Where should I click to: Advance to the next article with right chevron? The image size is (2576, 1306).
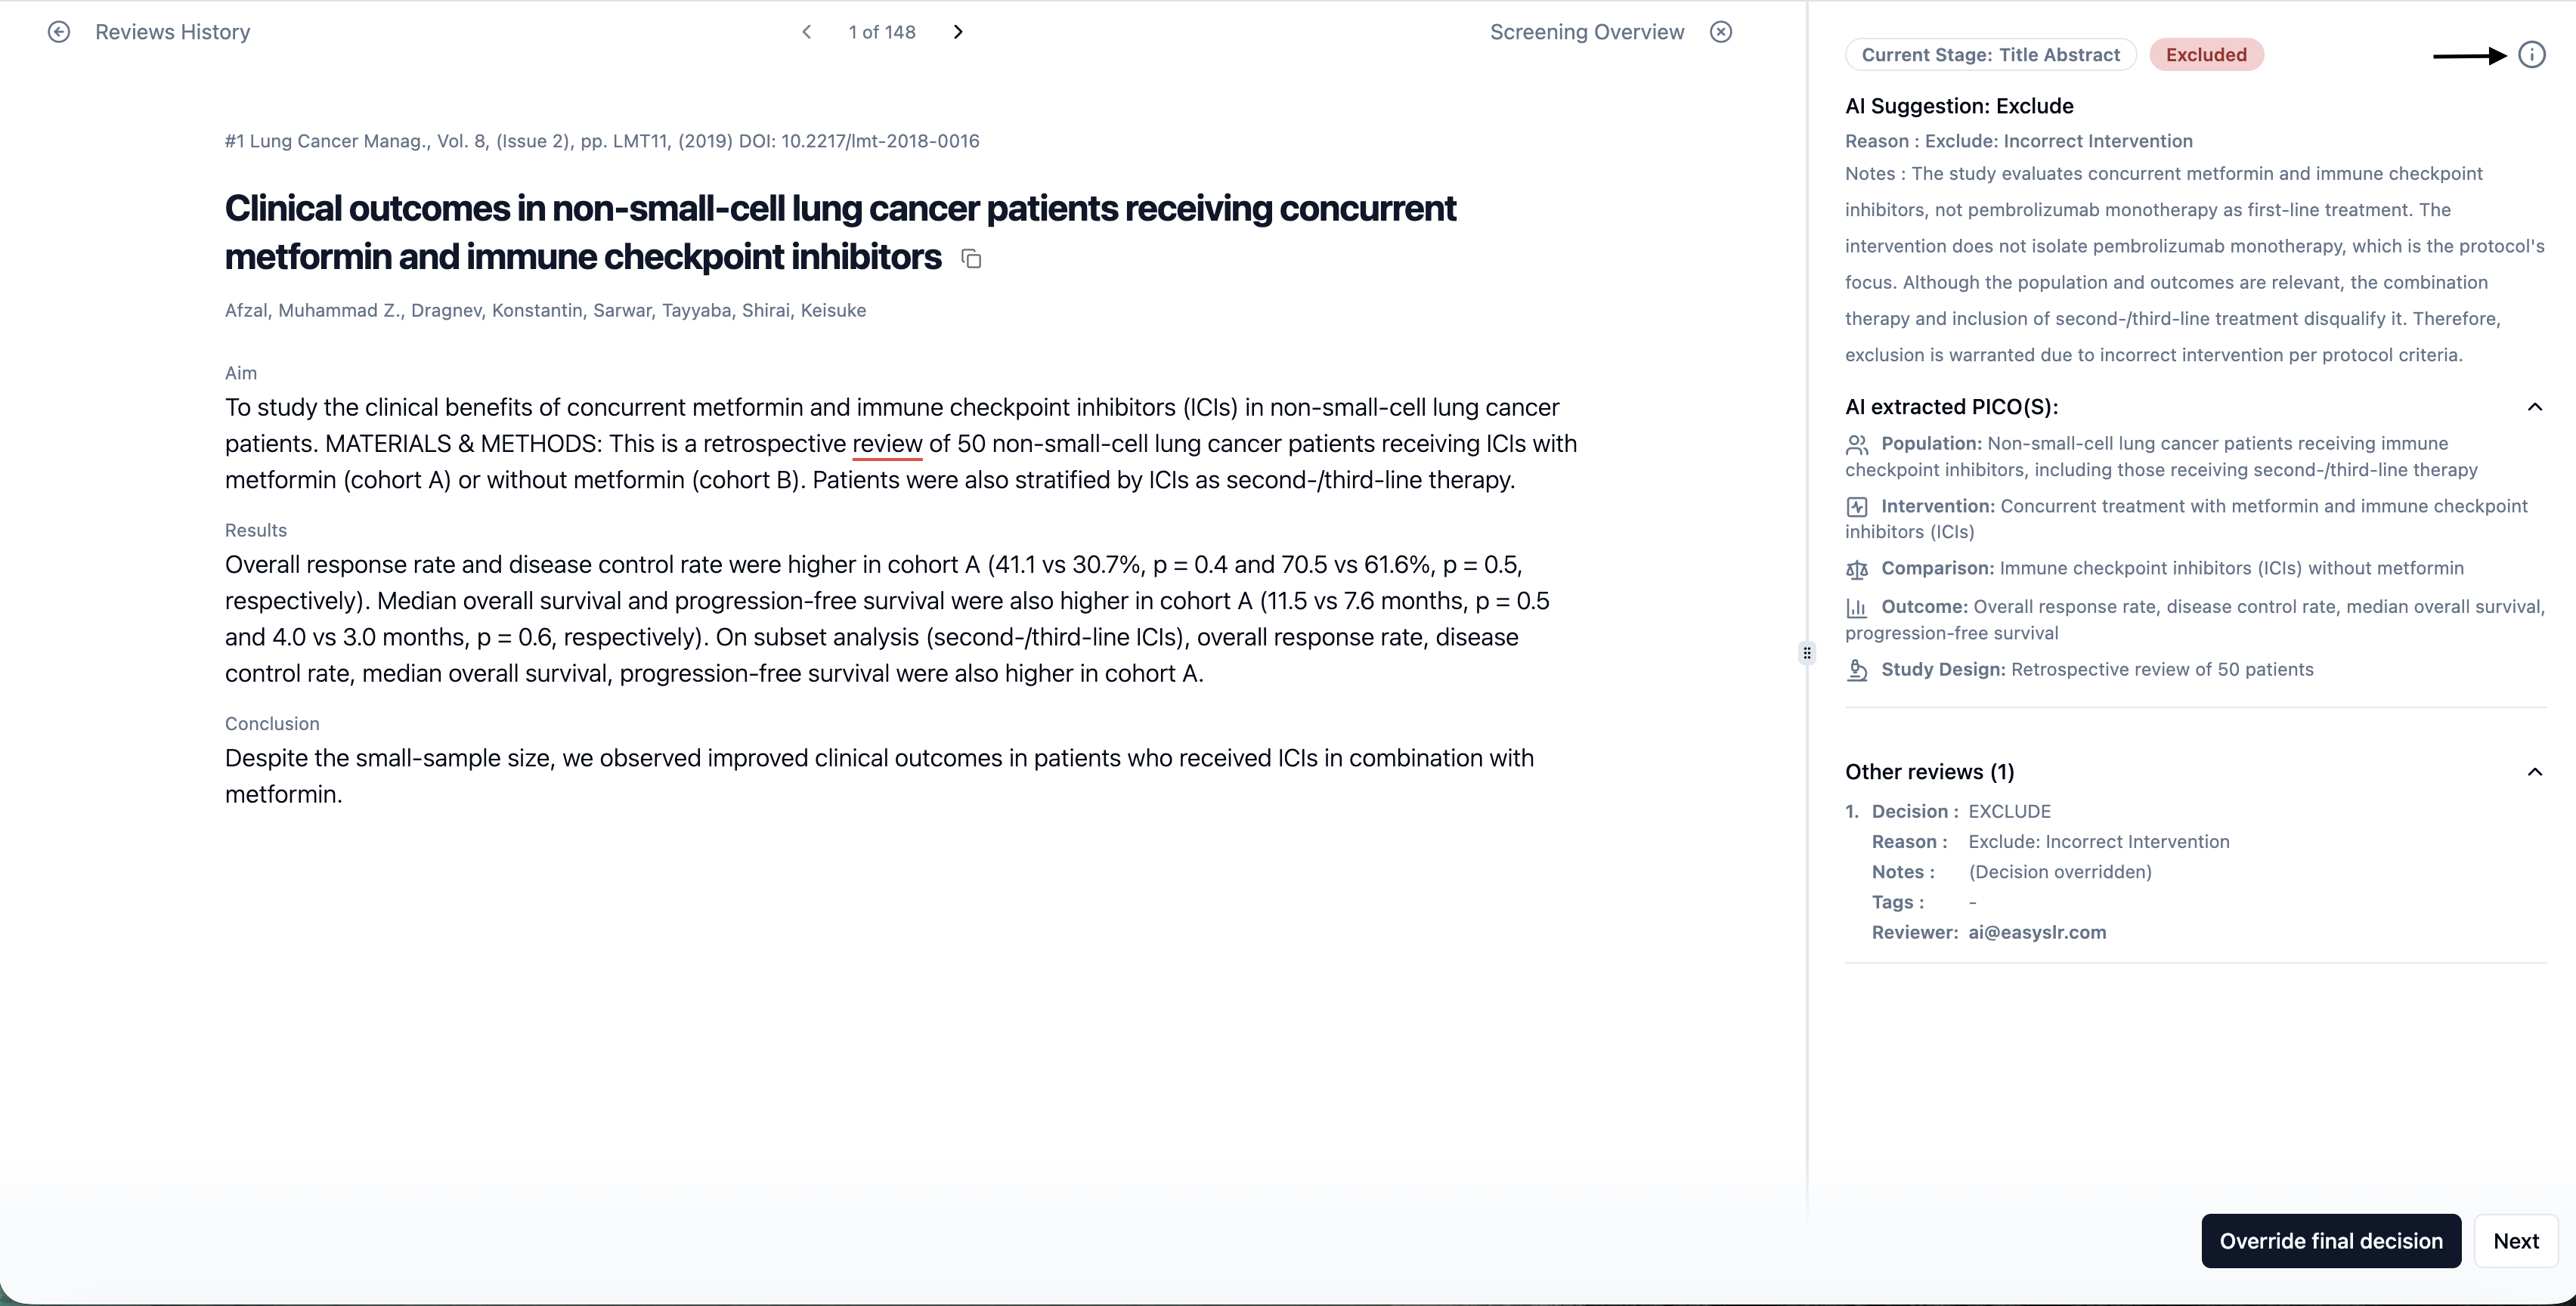958,32
